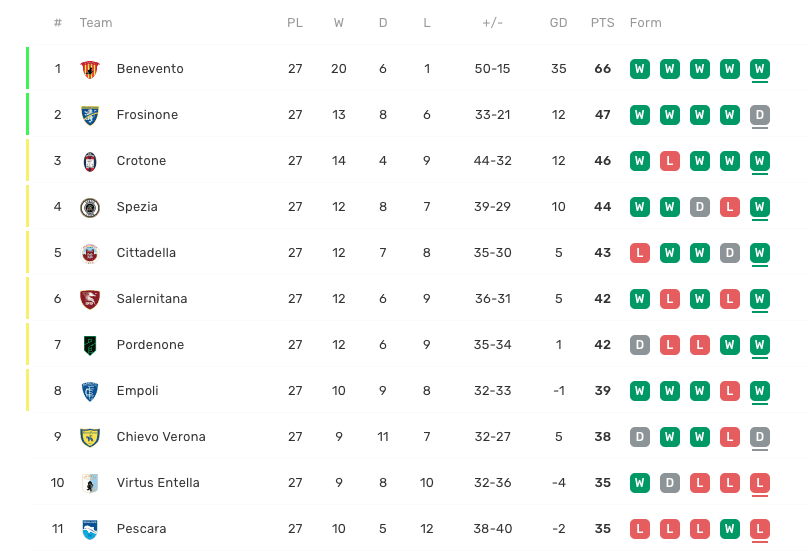Click Pordenone's first draw form badge
The width and height of the screenshot is (808, 552).
[x=640, y=345]
